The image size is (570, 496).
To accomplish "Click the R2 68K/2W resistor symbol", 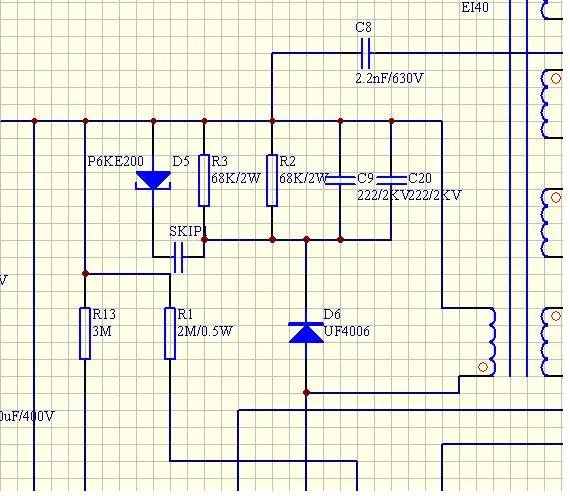I will tap(272, 180).
